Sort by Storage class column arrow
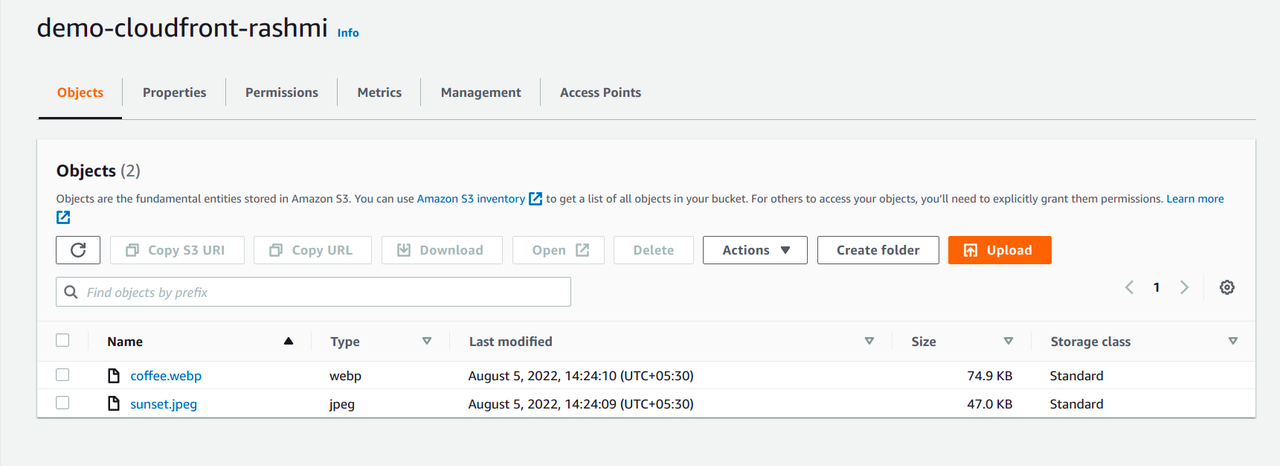Image resolution: width=1280 pixels, height=466 pixels. 1232,341
